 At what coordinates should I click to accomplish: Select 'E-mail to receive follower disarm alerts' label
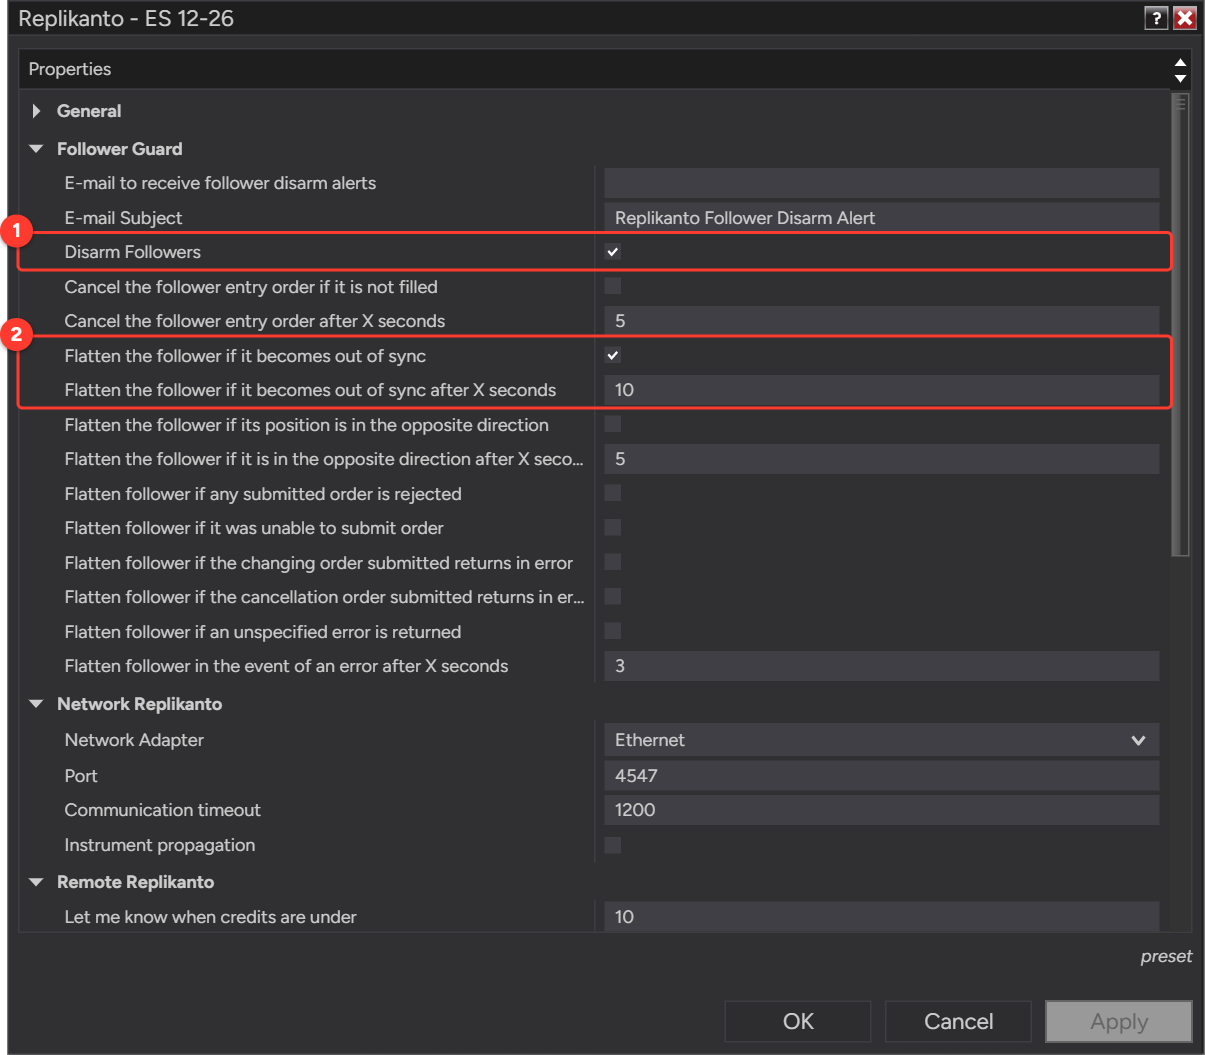pyautogui.click(x=220, y=183)
